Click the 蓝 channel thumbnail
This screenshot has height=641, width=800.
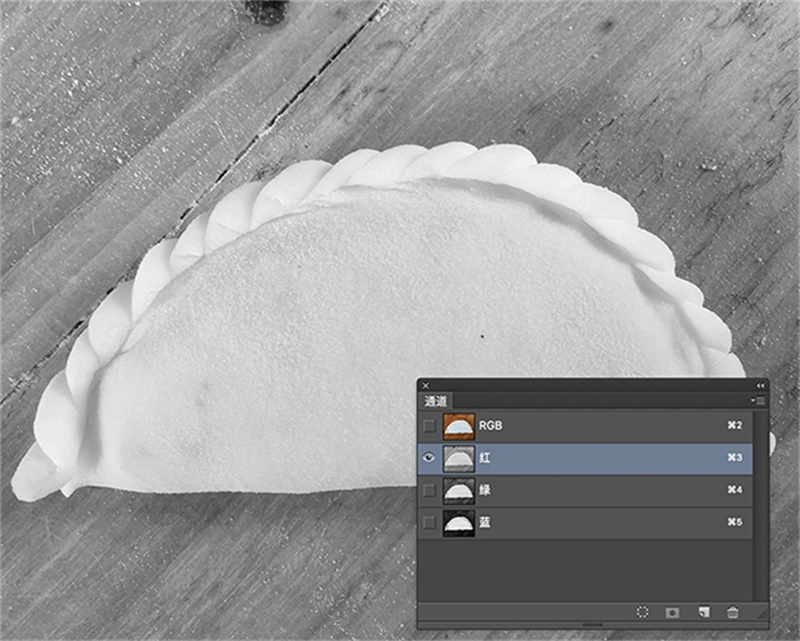tap(458, 523)
